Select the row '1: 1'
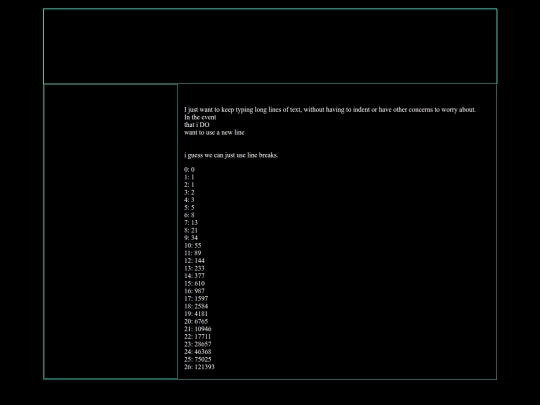This screenshot has width=540, height=405. tap(189, 177)
